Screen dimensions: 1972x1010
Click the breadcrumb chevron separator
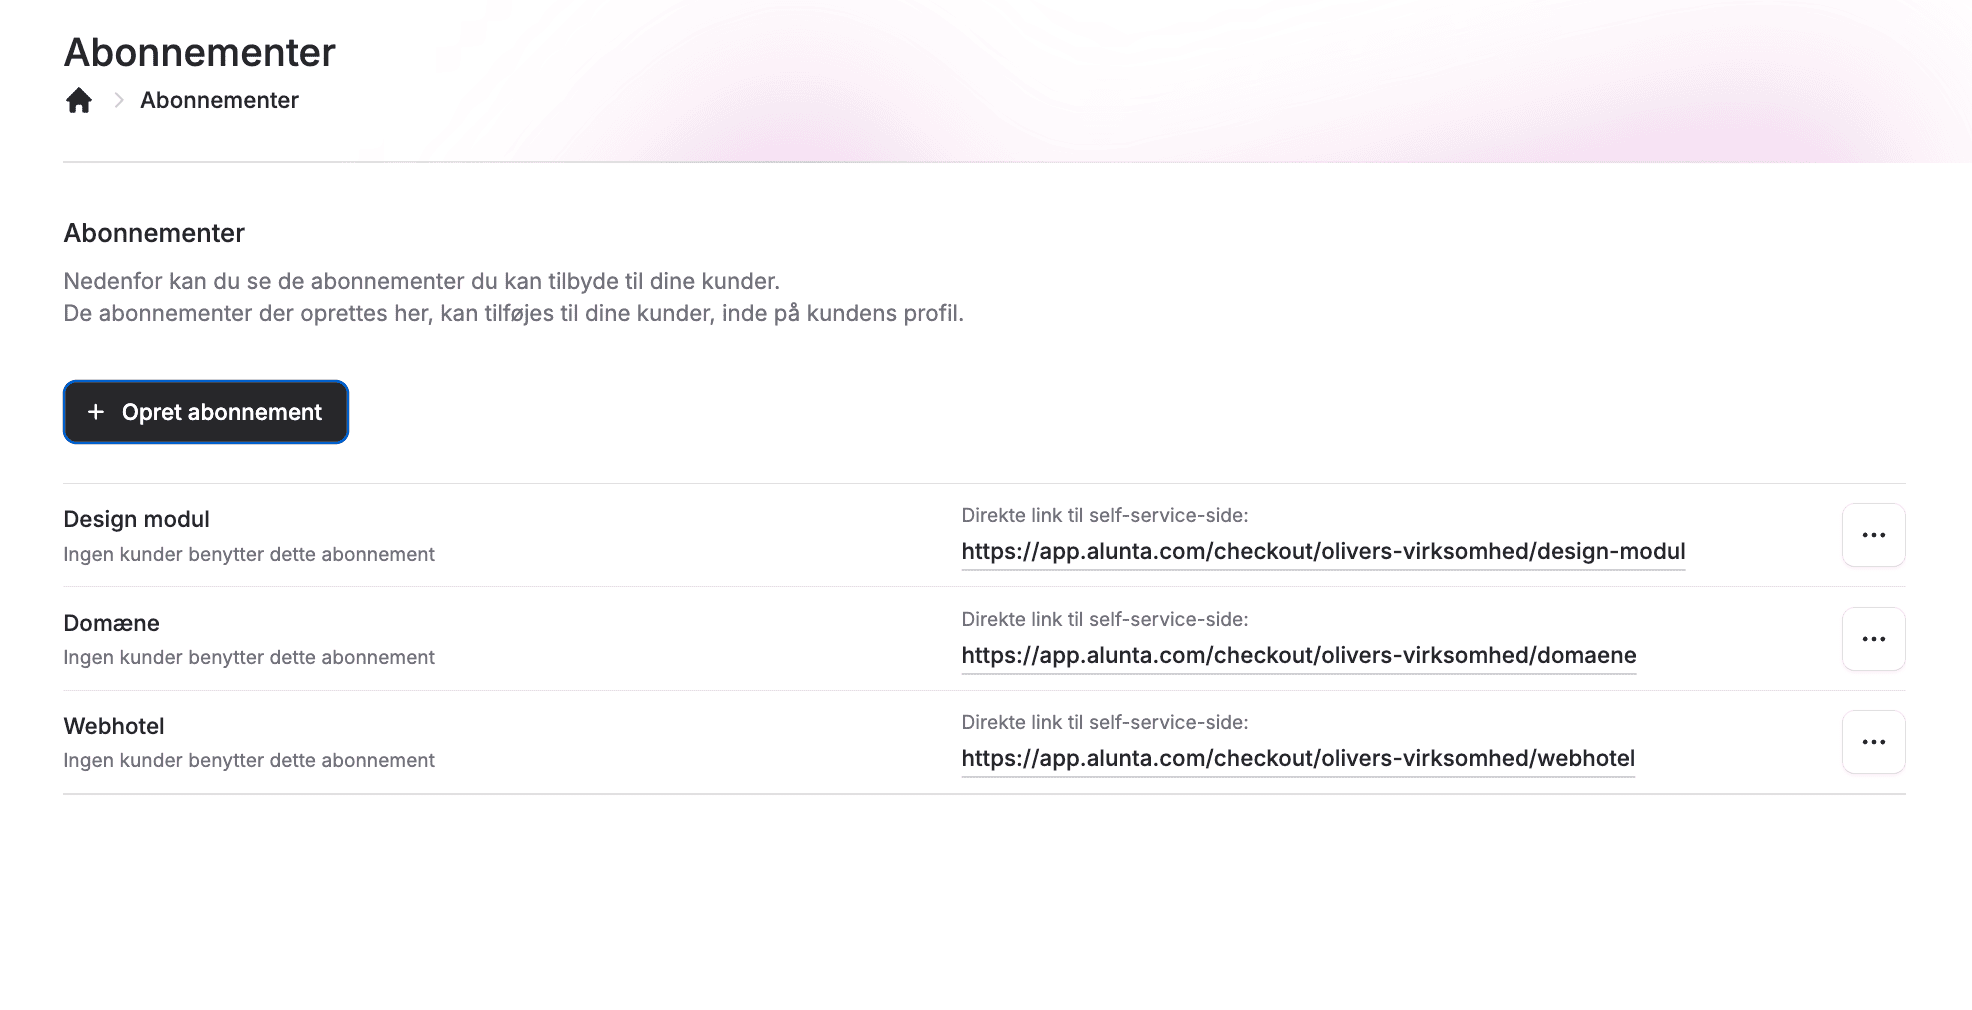coord(119,101)
